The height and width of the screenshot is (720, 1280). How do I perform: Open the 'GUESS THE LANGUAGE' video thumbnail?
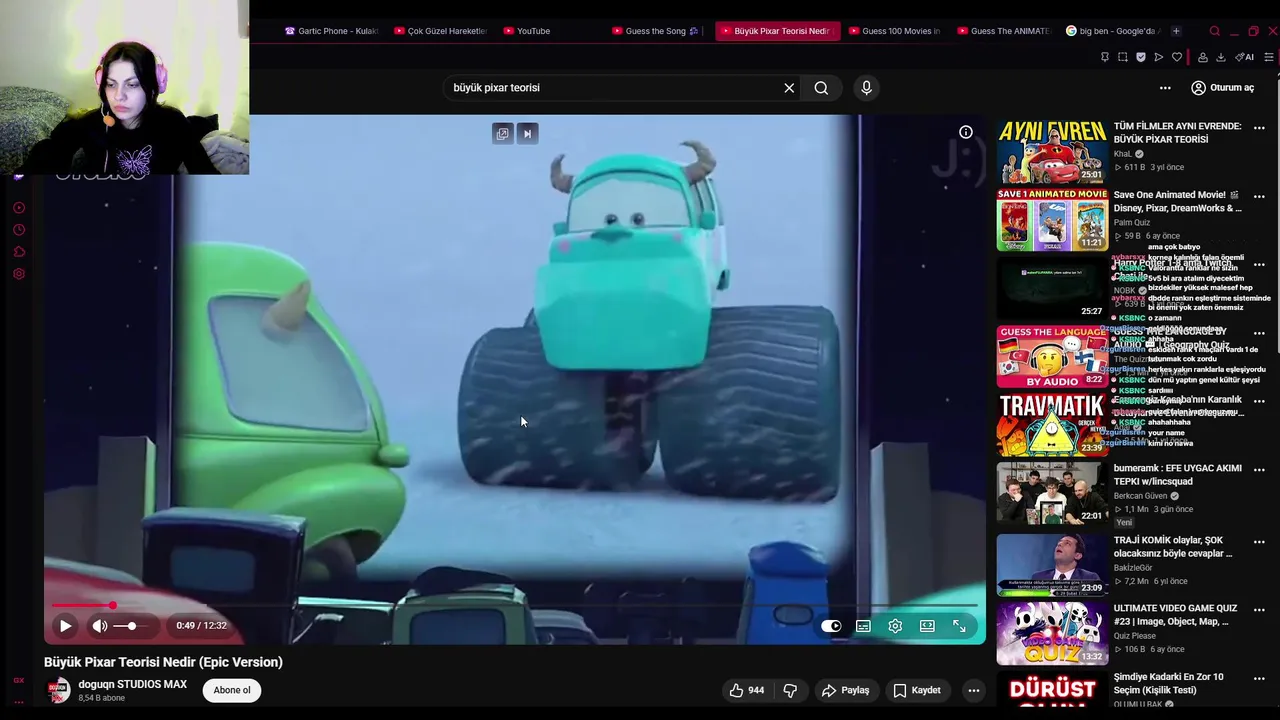[x=1052, y=357]
